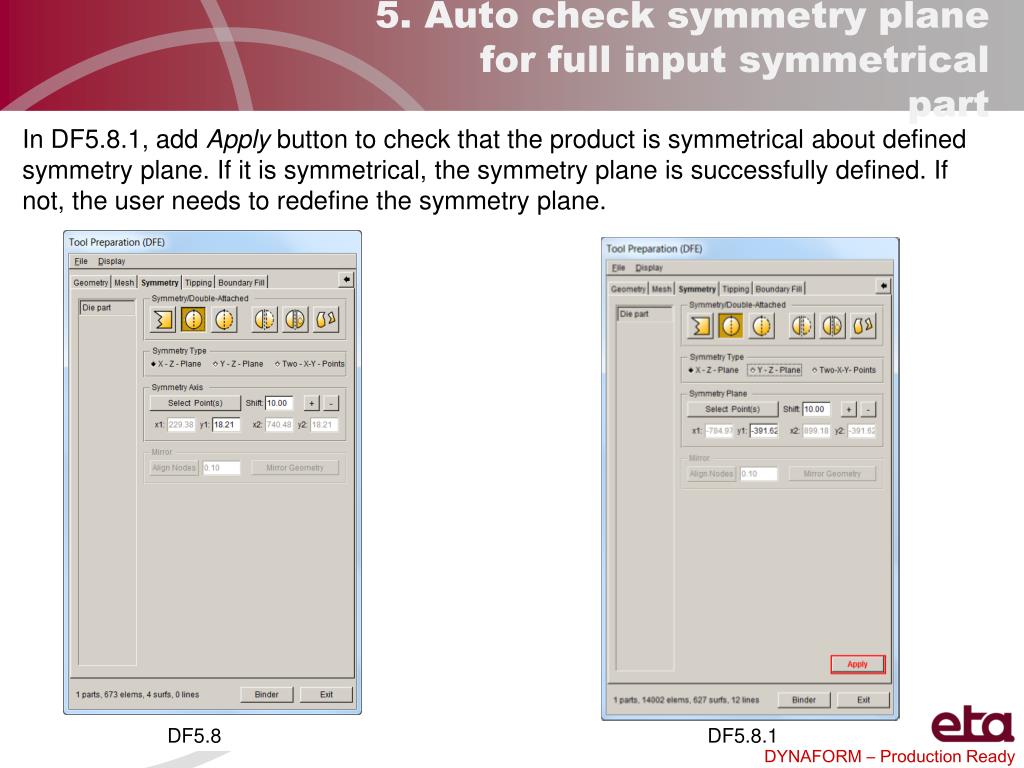Select Y-Z-Plane radio in DF5.8 dialog
Image resolution: width=1024 pixels, height=768 pixels.
coord(238,364)
